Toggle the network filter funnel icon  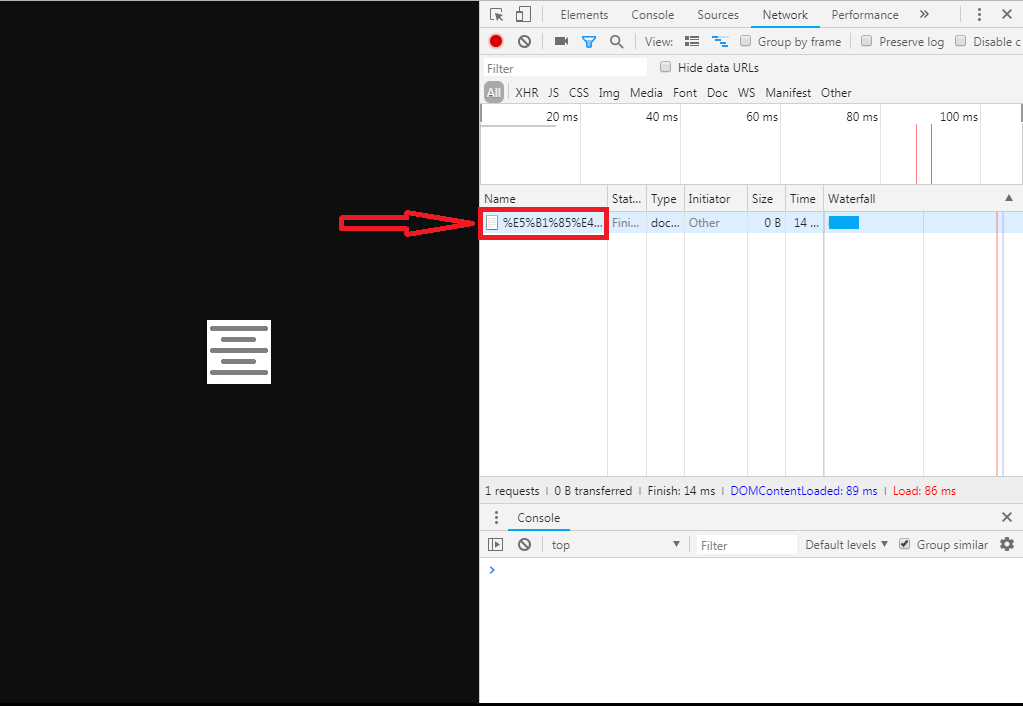point(589,41)
